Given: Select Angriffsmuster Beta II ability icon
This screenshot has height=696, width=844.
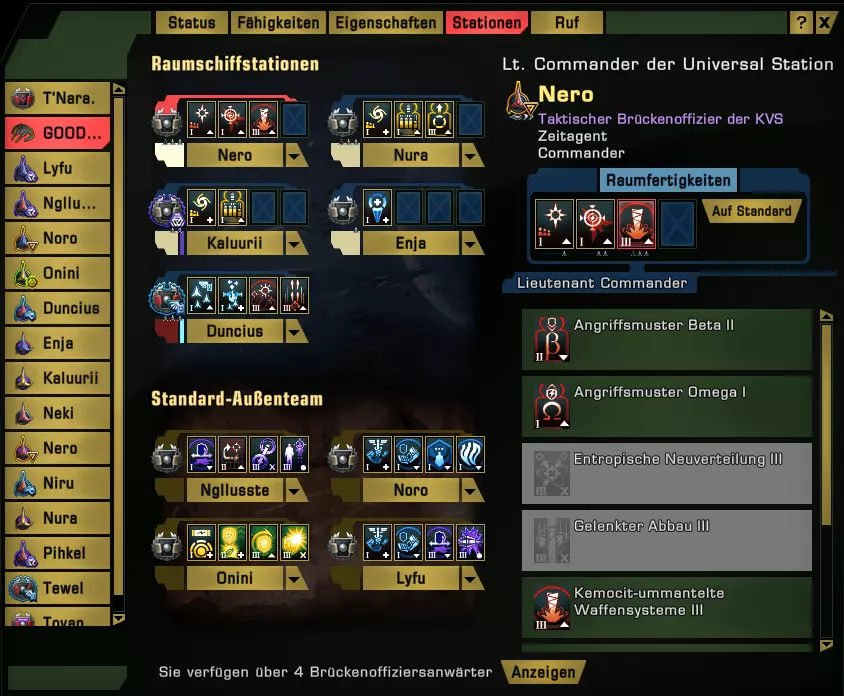Looking at the screenshot, I should 552,339.
